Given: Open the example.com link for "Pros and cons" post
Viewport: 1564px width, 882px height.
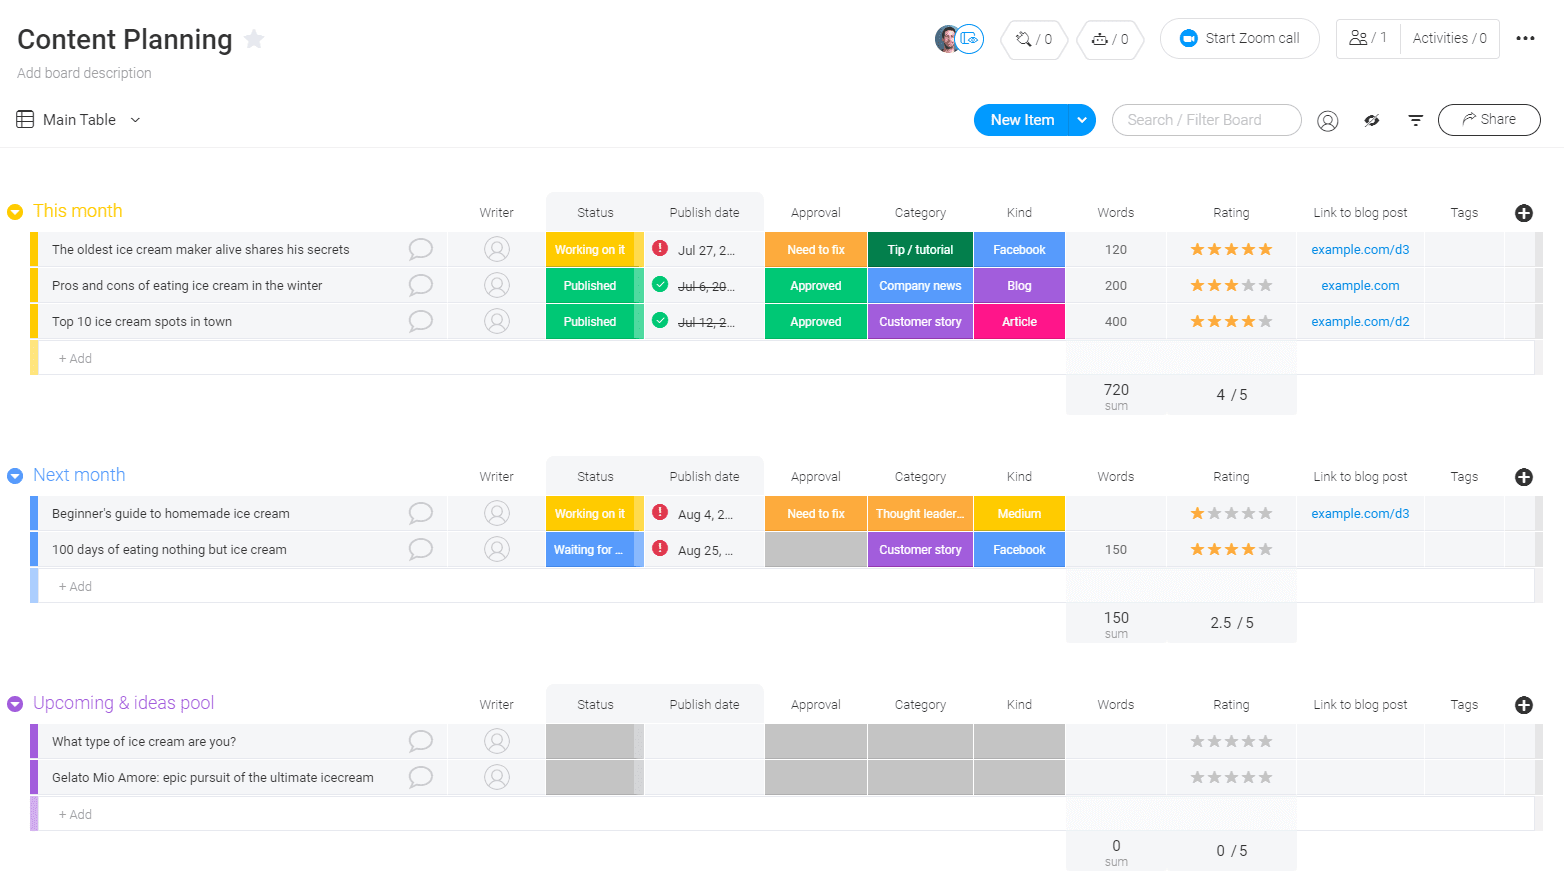Looking at the screenshot, I should 1360,285.
